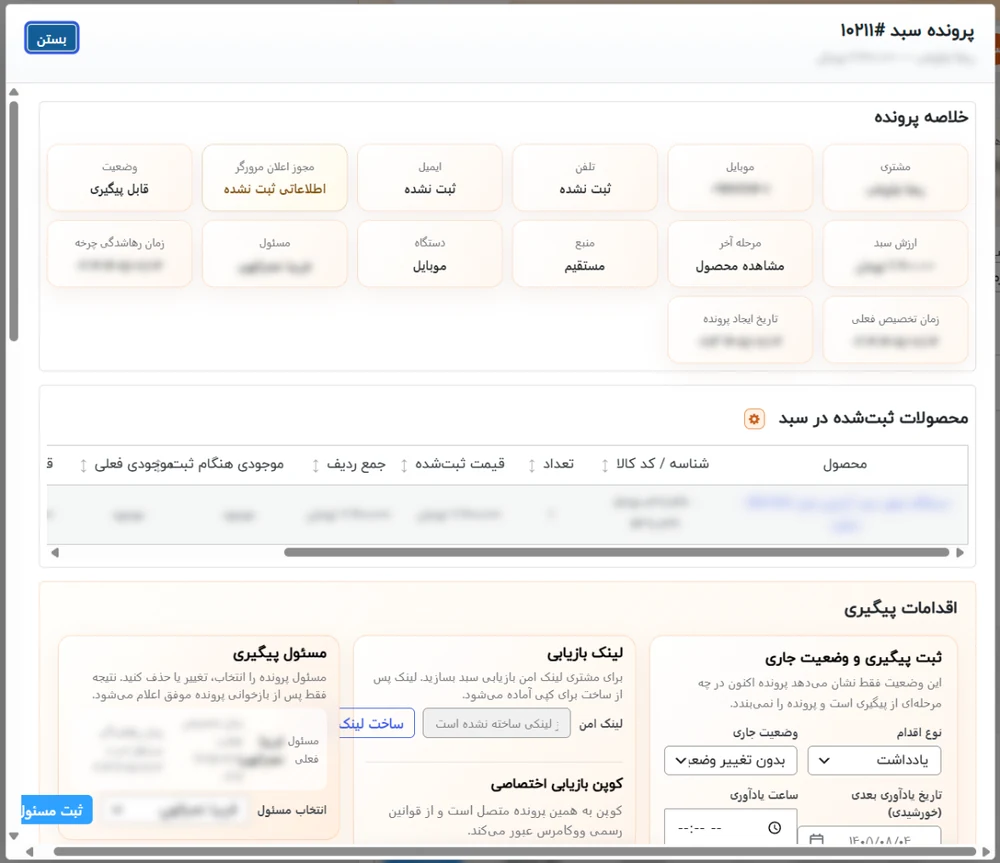This screenshot has height=863, width=1000.
Task: Click the right arrow of the table scrollbar
Action: tap(960, 552)
